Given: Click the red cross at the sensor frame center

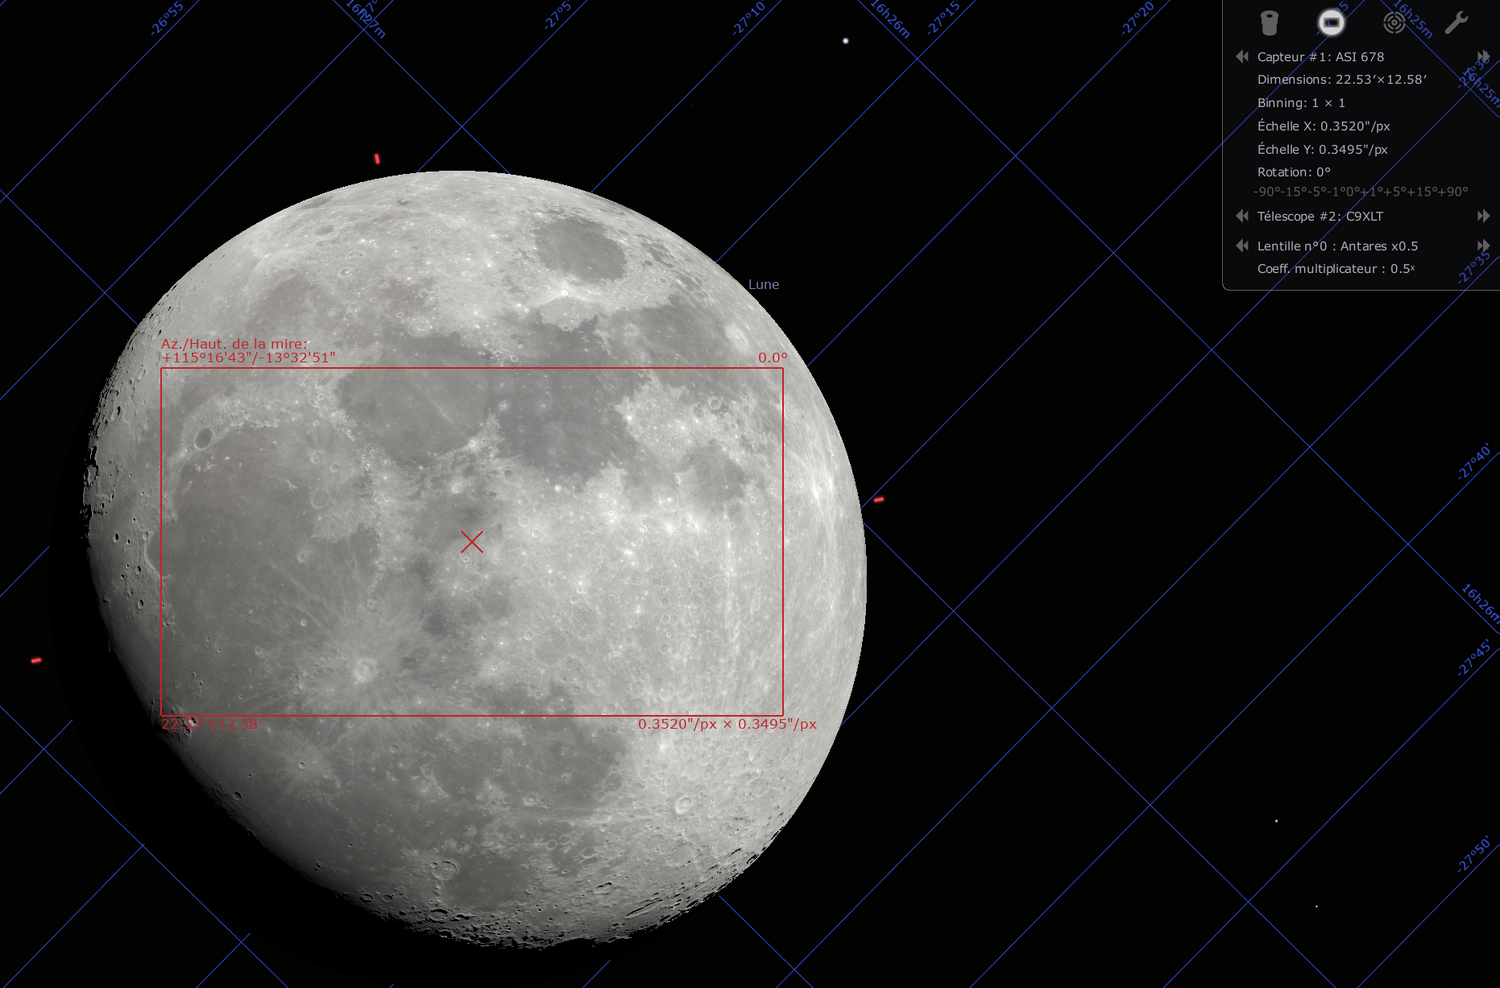Looking at the screenshot, I should 472,542.
